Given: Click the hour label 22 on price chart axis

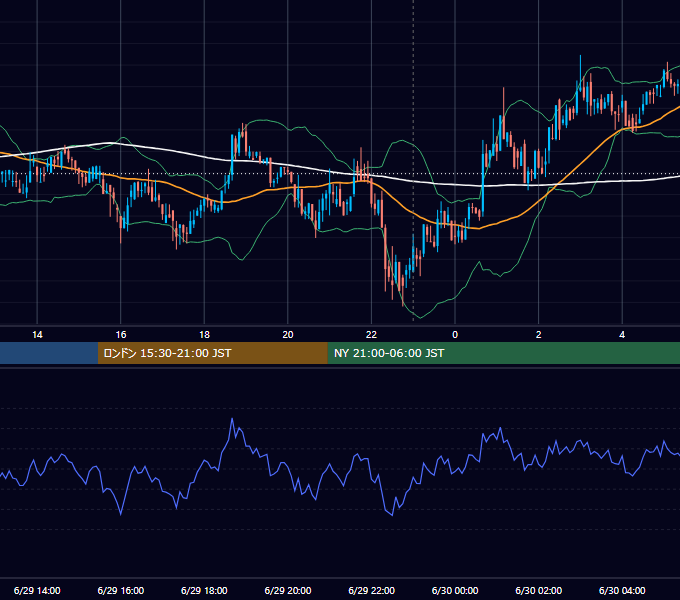Looking at the screenshot, I should tap(371, 335).
